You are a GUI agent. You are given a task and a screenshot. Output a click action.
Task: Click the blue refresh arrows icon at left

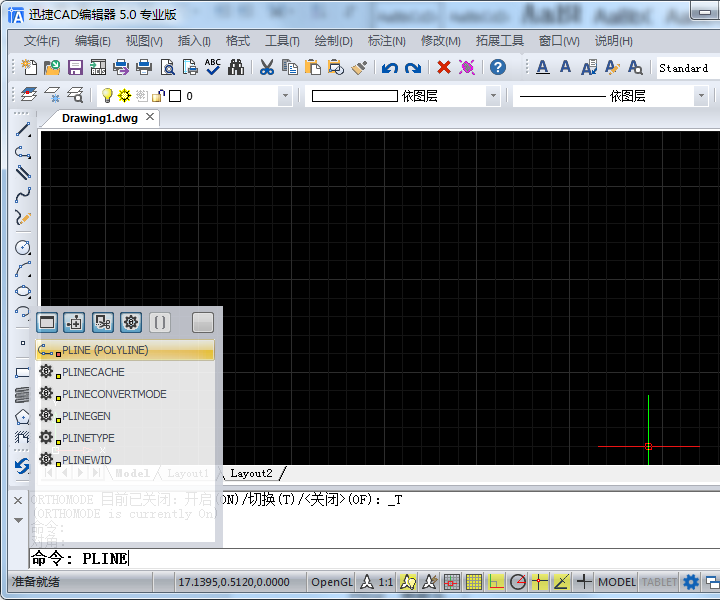[x=22, y=466]
